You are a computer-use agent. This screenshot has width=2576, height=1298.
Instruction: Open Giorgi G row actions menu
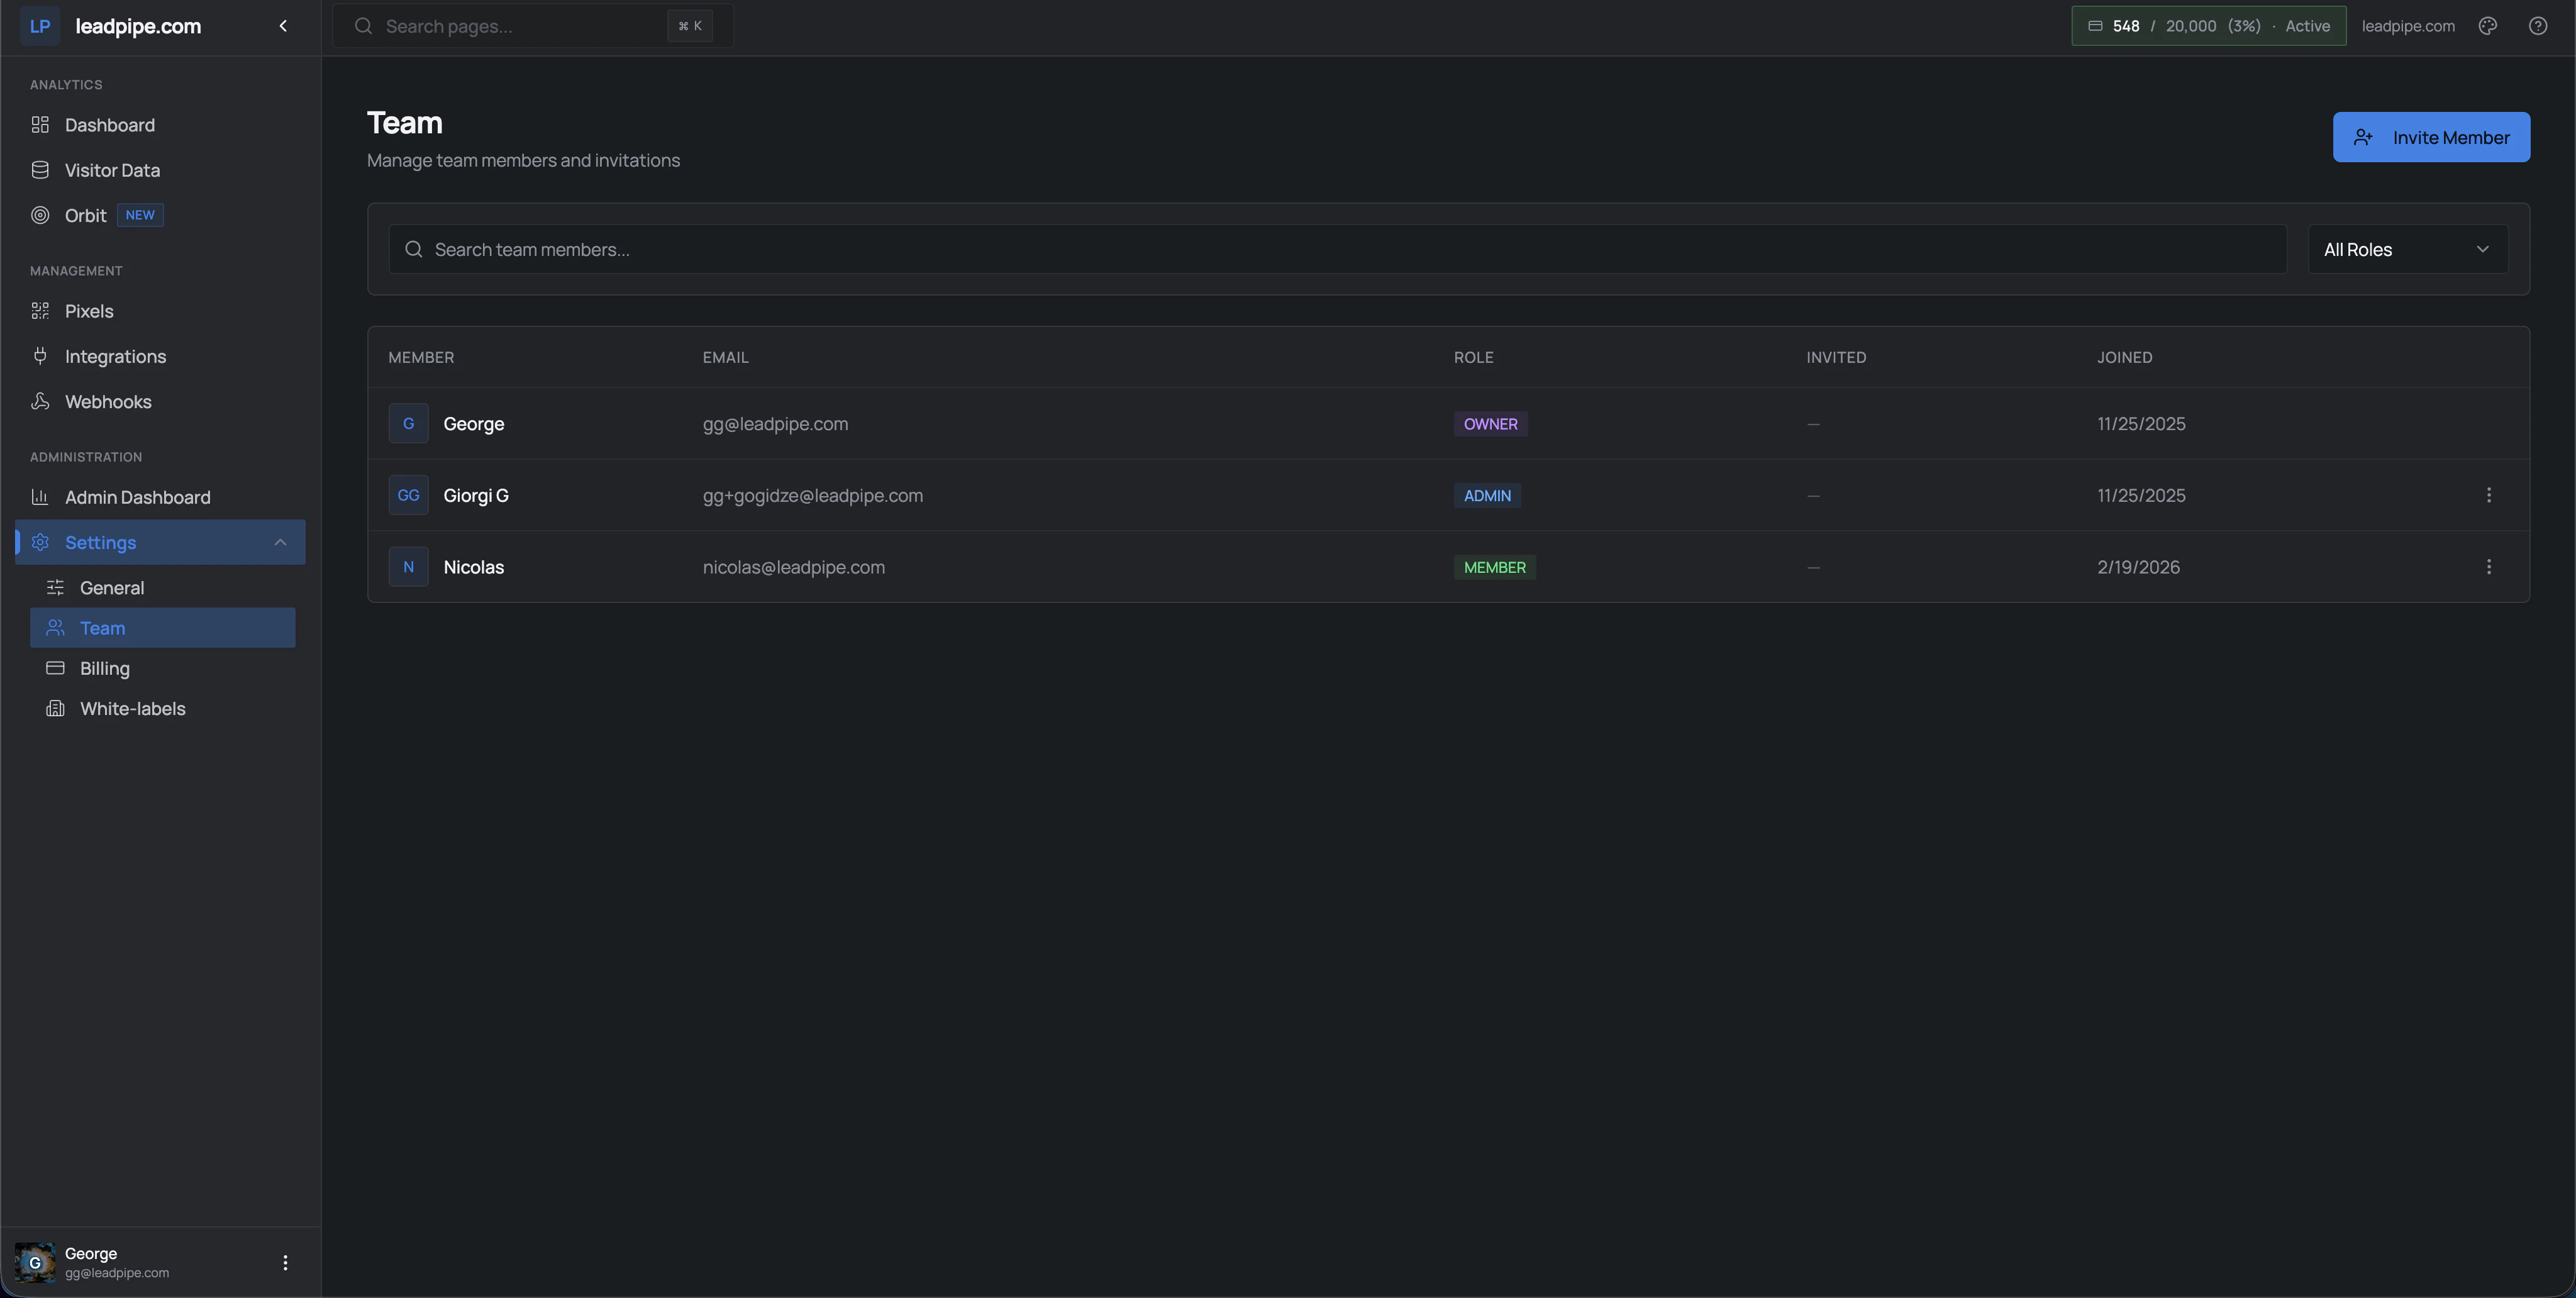[x=2488, y=495]
